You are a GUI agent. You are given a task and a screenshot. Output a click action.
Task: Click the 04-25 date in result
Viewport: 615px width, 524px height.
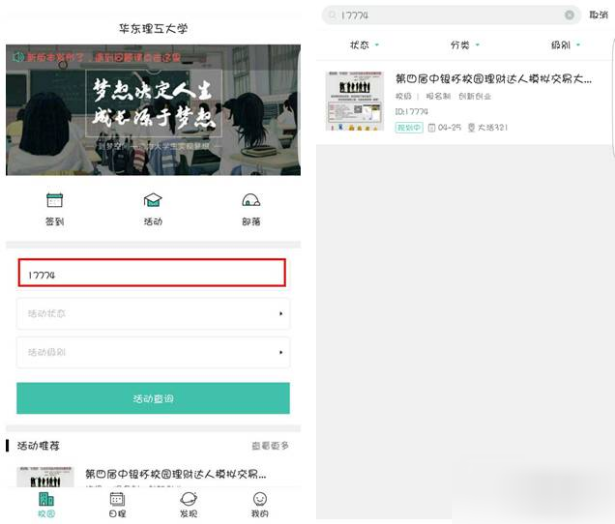click(449, 127)
